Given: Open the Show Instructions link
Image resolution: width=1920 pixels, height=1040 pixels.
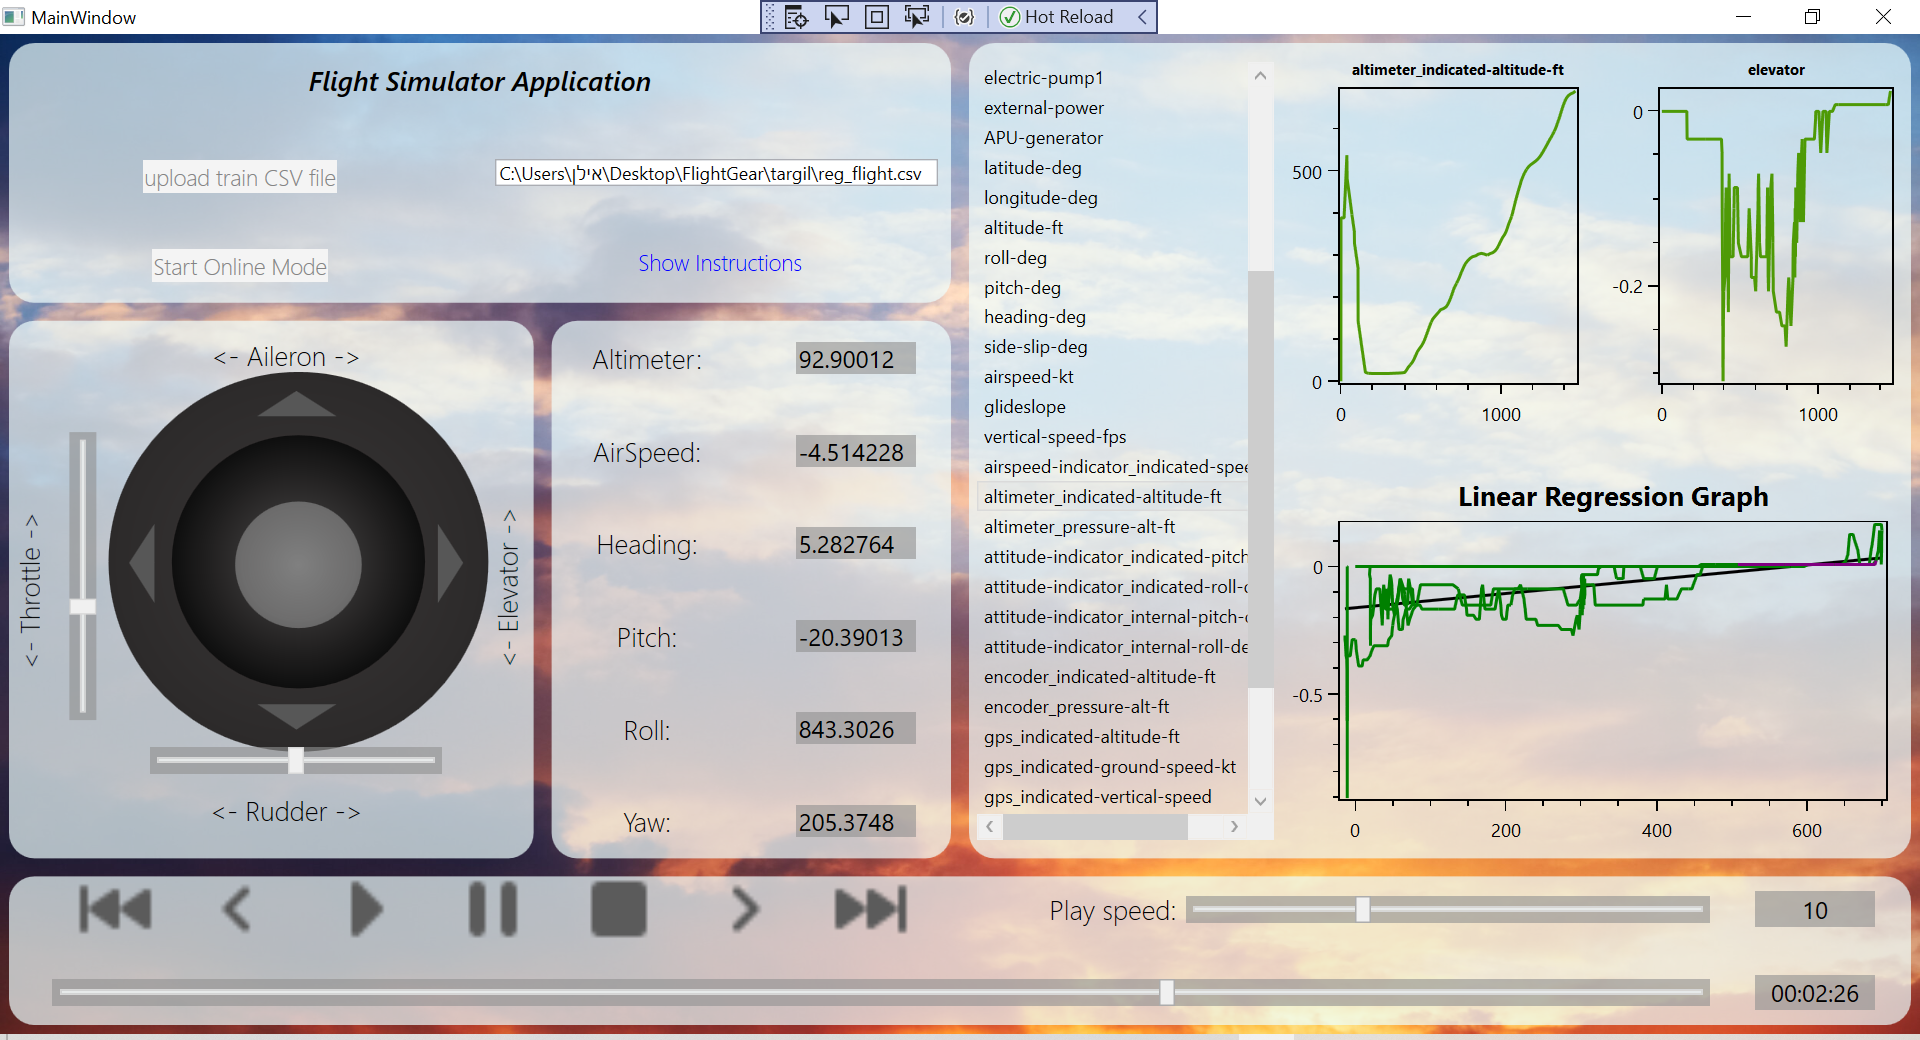Looking at the screenshot, I should tap(720, 264).
